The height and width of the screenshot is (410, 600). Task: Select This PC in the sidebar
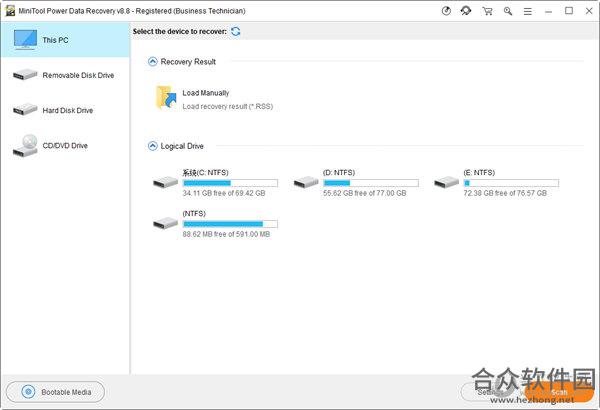point(65,40)
